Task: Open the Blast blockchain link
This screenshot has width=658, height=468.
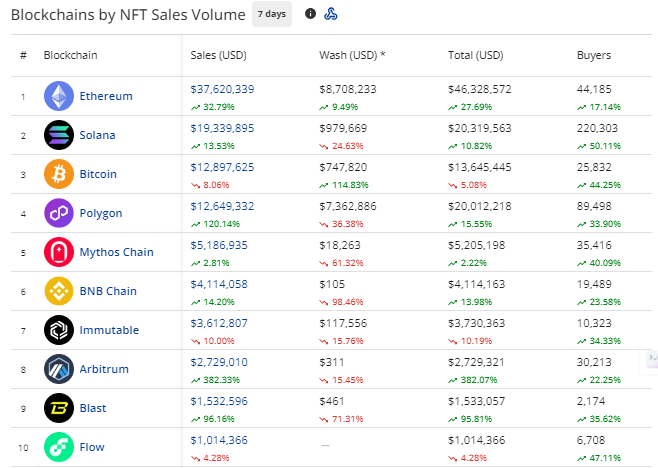Action: pyautogui.click(x=93, y=408)
